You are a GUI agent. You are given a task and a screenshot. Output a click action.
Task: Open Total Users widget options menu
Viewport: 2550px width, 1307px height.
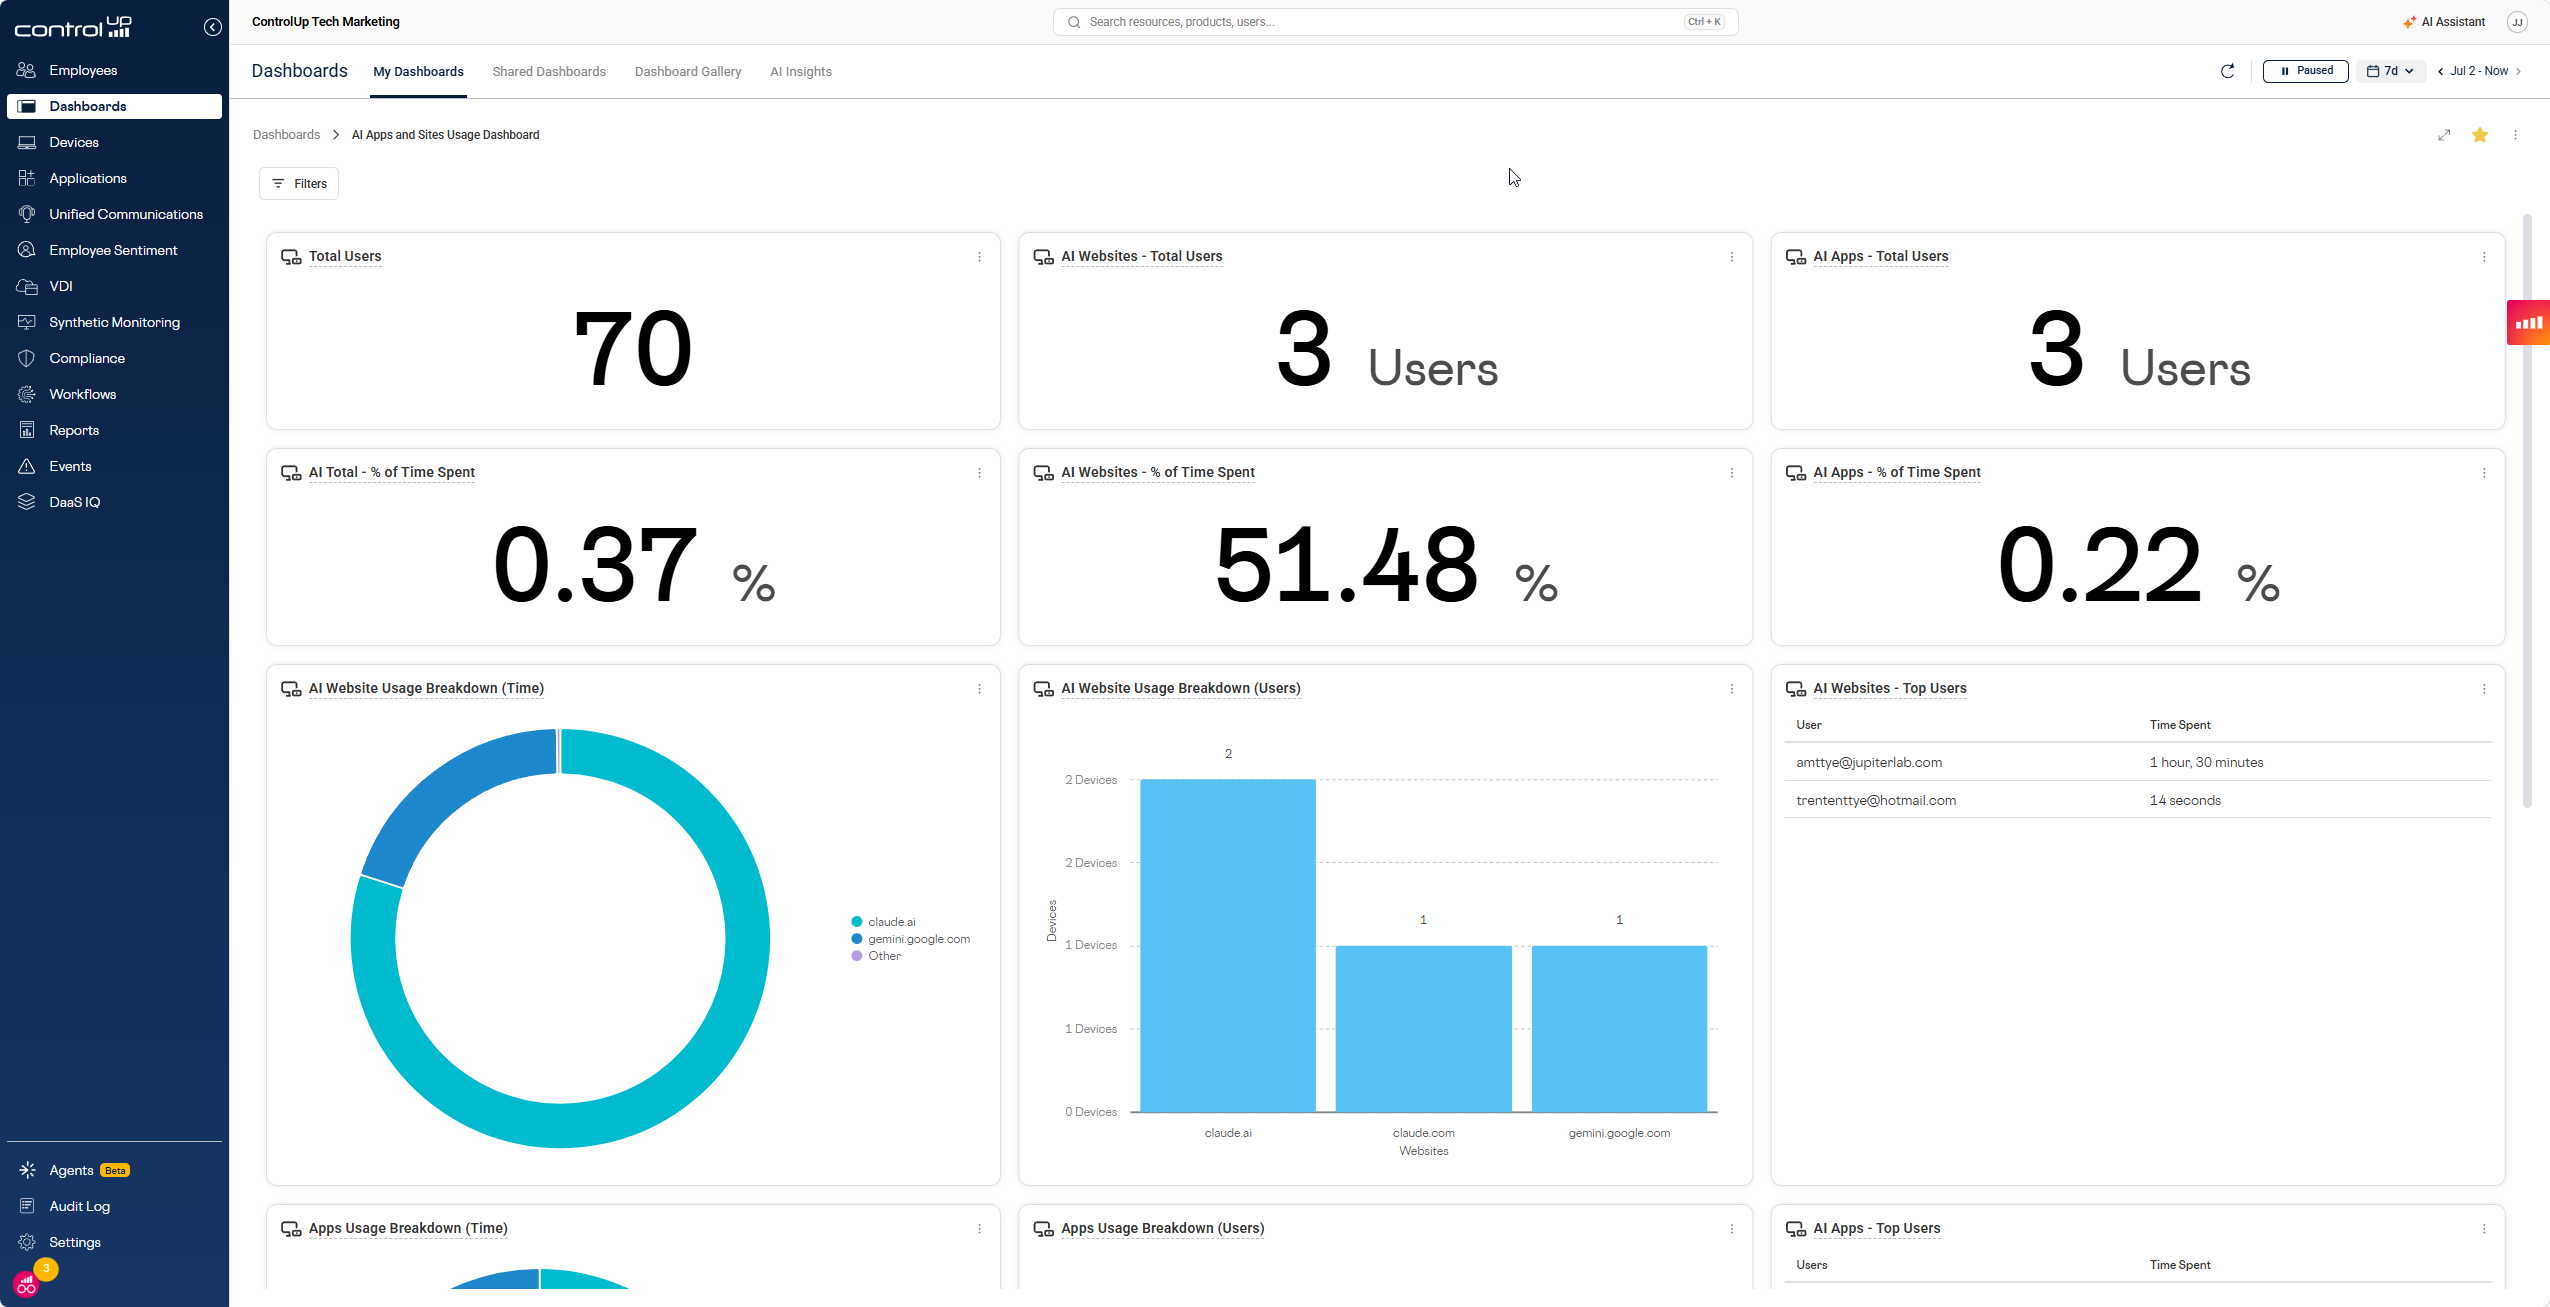tap(979, 257)
